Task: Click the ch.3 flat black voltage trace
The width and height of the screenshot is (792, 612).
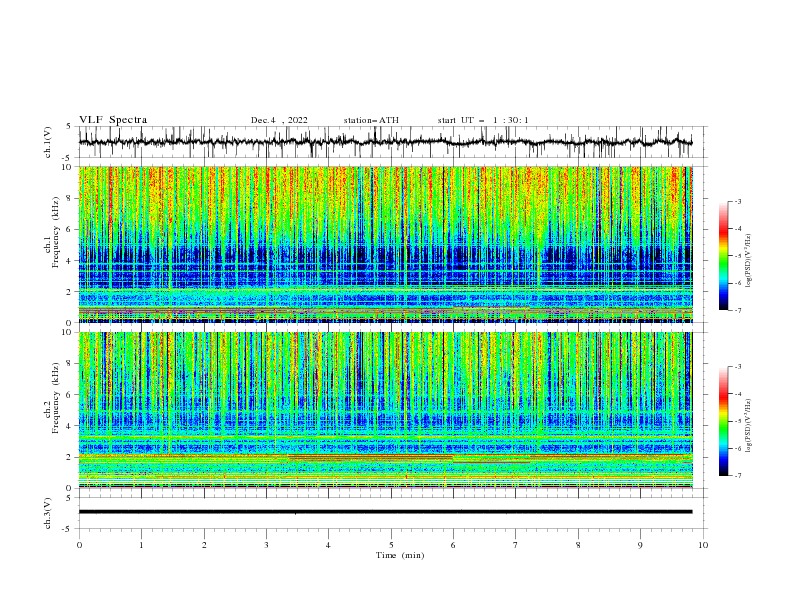Action: 385,512
